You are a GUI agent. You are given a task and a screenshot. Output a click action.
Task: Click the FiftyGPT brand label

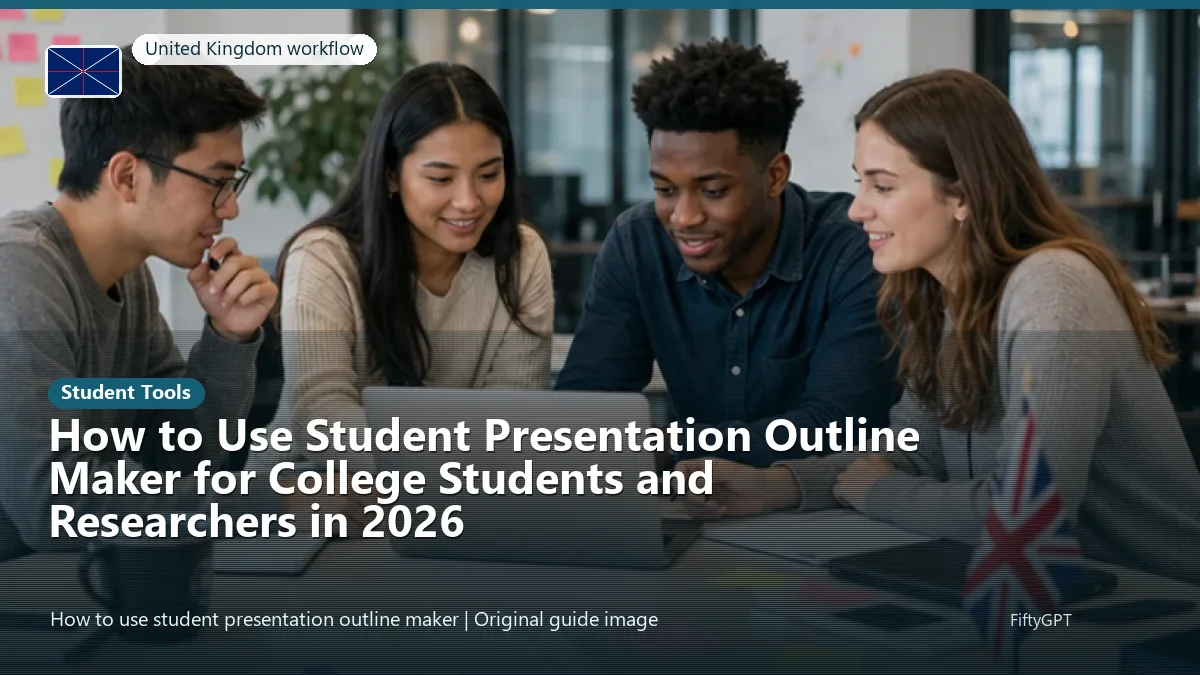tap(1040, 620)
